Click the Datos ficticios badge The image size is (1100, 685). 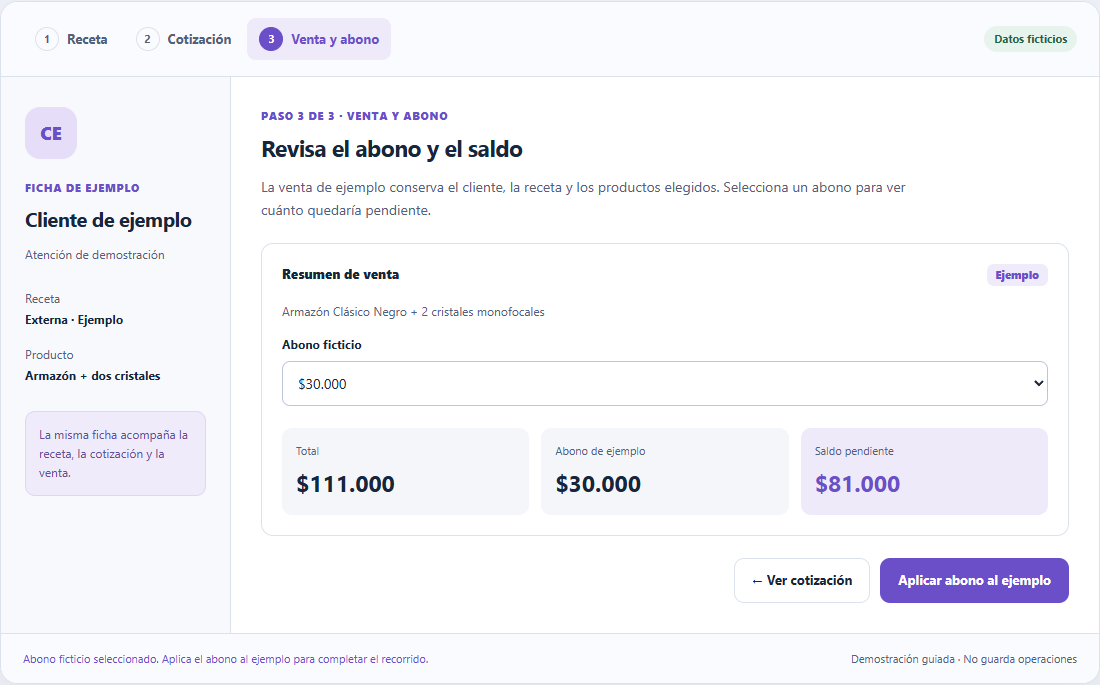pyautogui.click(x=1030, y=39)
